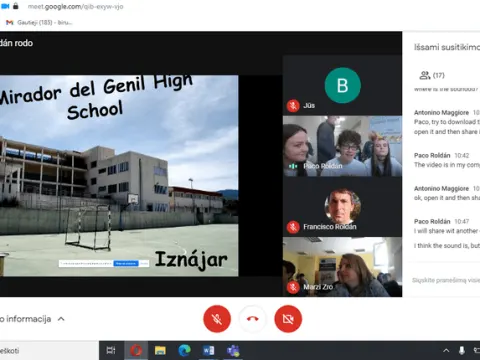Click the 'Iznájar' slide caption

point(191,260)
